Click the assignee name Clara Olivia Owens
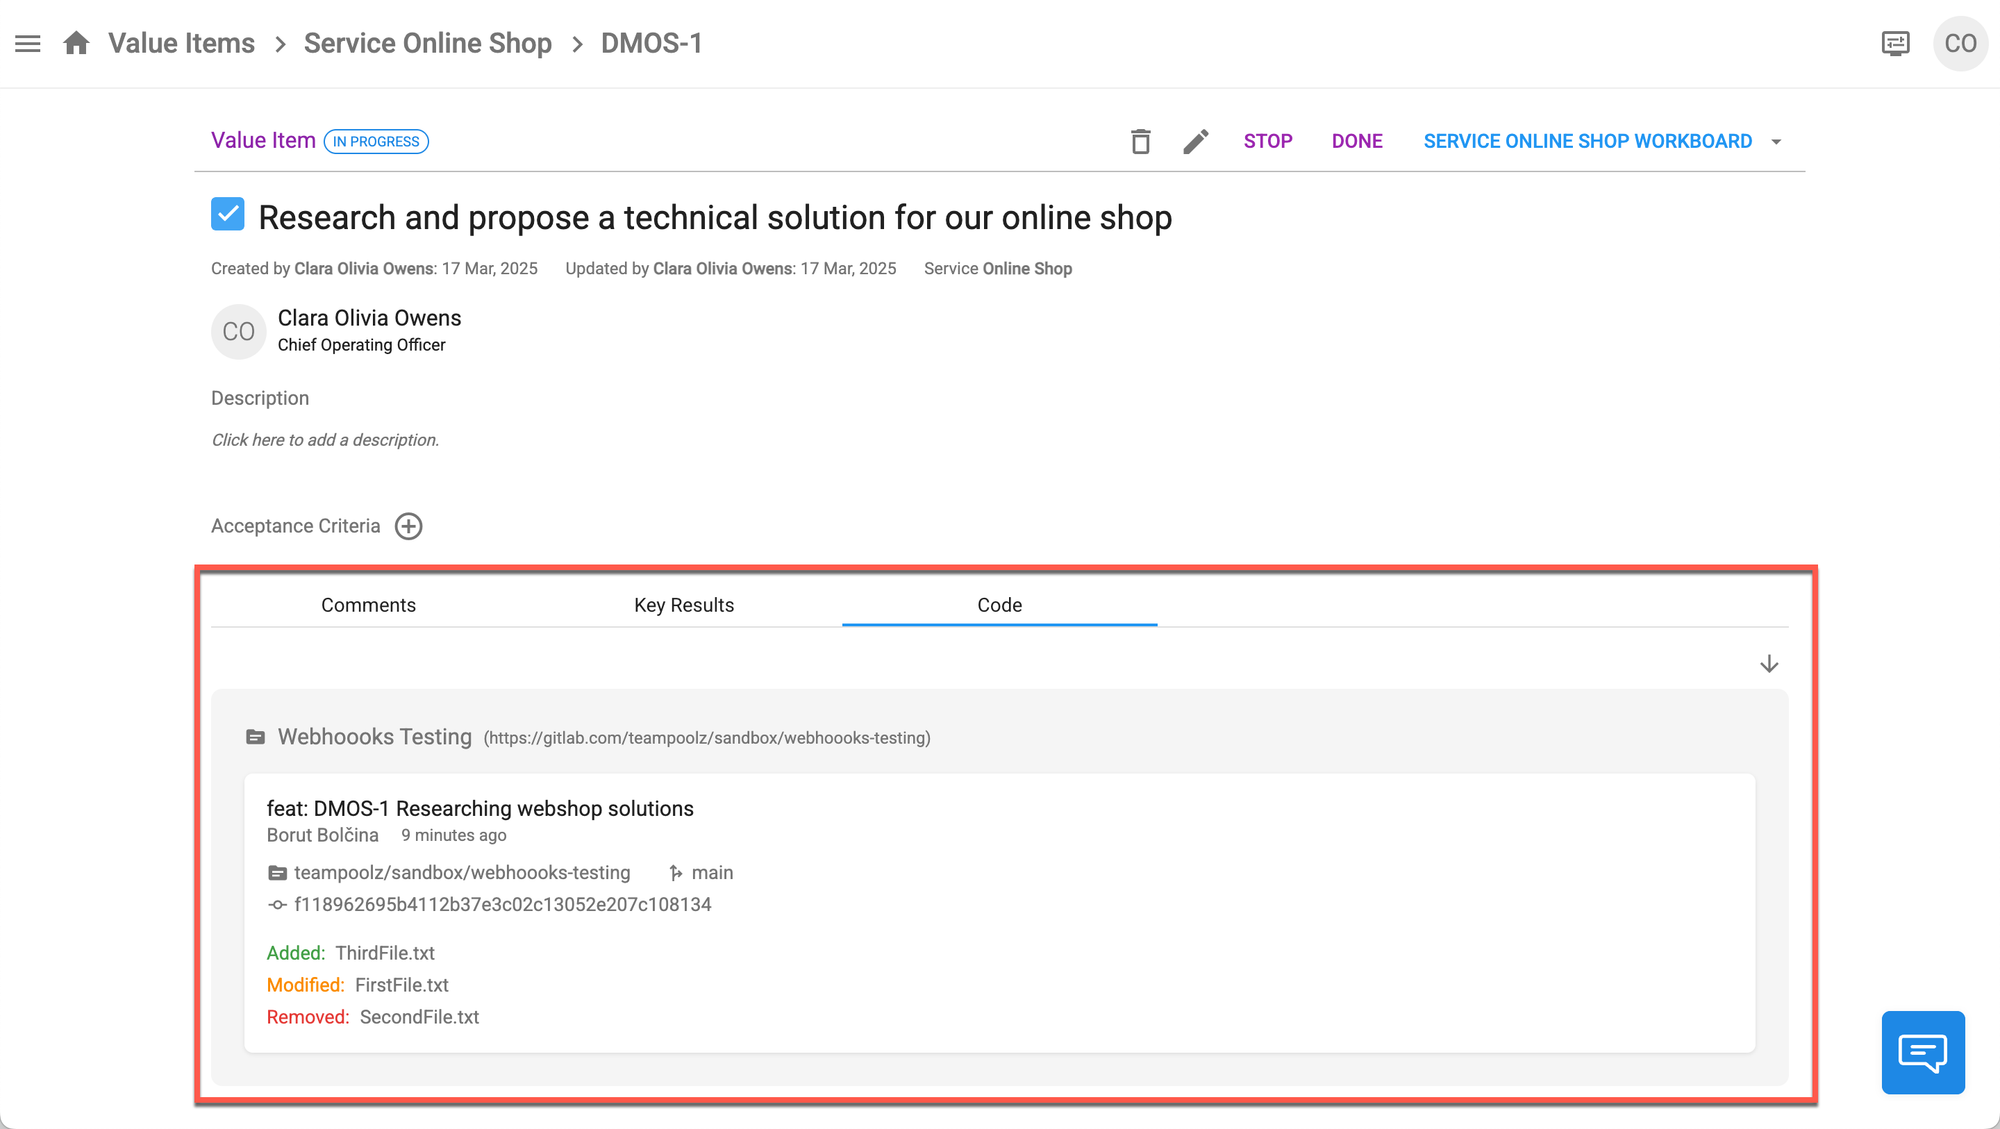Viewport: 2000px width, 1129px height. [369, 318]
